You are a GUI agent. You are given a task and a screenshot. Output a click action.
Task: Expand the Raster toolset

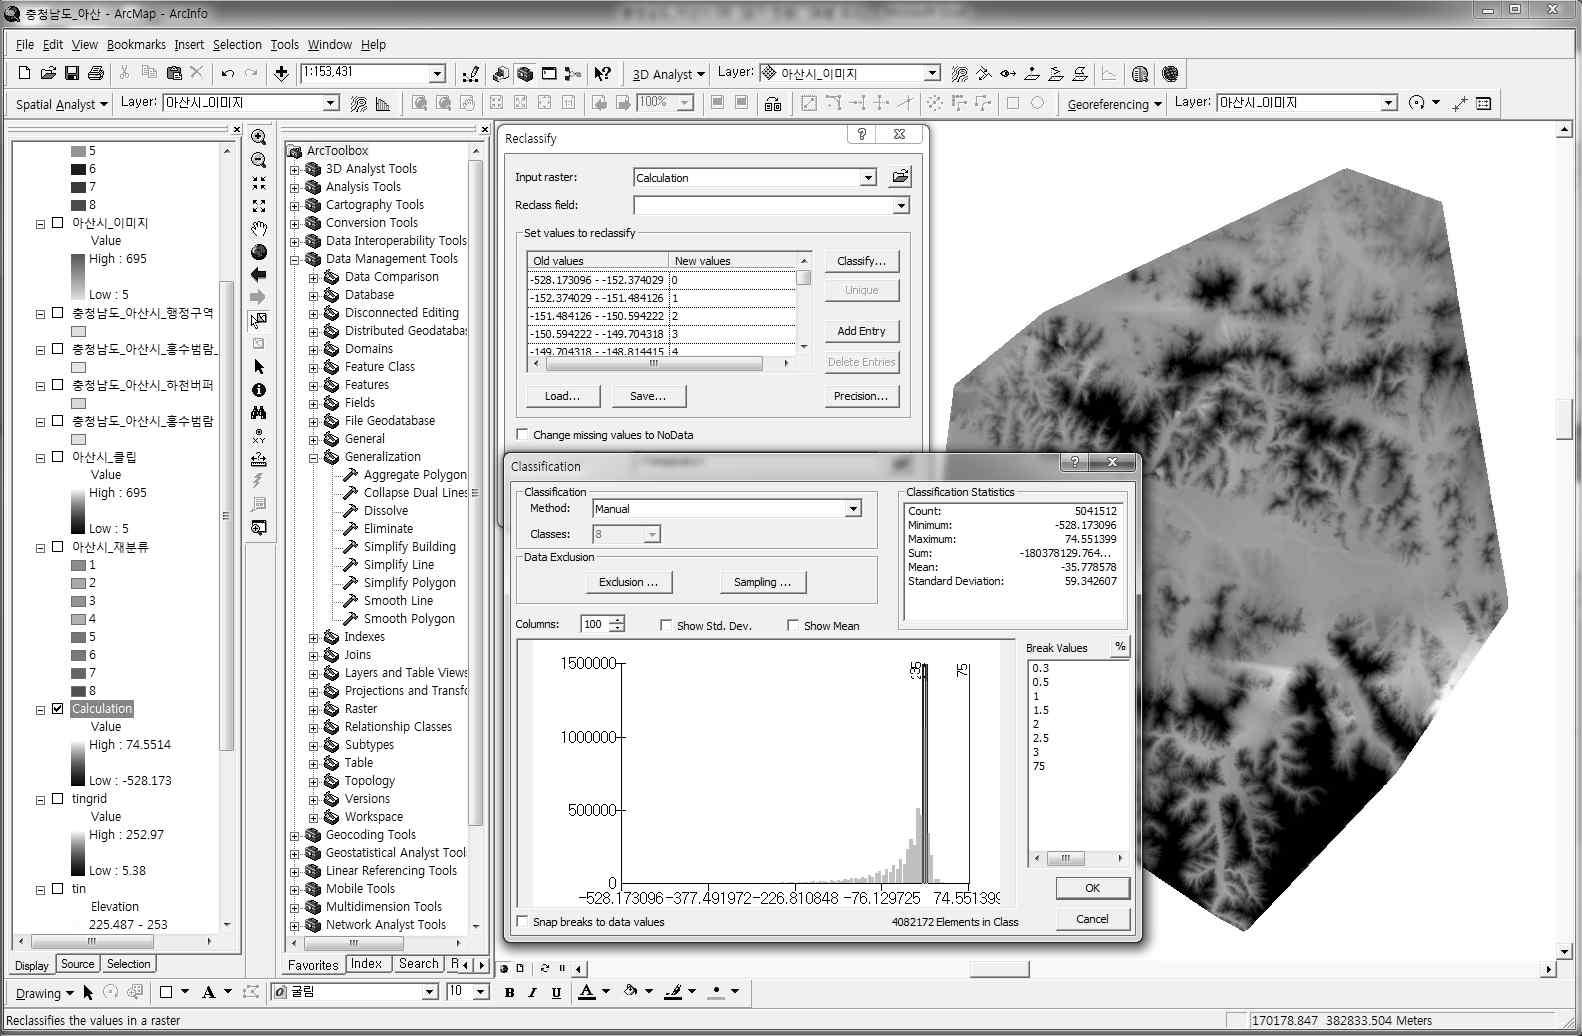[314, 709]
